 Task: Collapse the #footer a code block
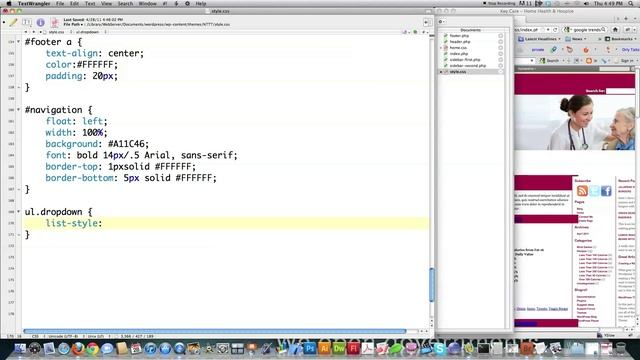pyautogui.click(x=18, y=42)
